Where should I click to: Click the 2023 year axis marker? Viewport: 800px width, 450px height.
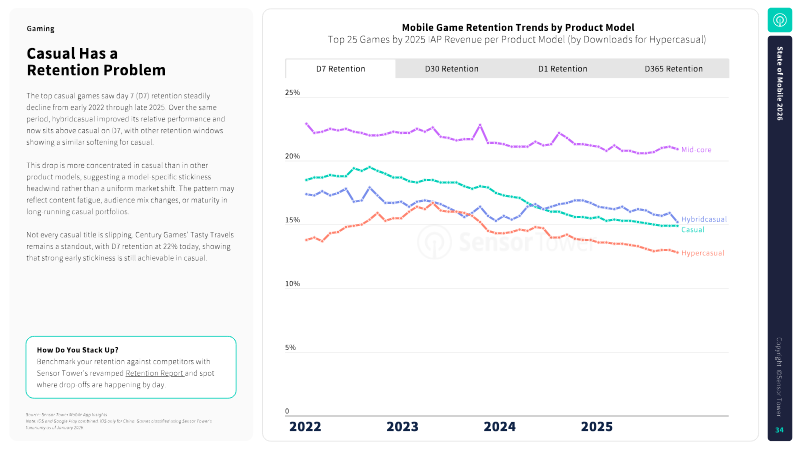[x=402, y=427]
